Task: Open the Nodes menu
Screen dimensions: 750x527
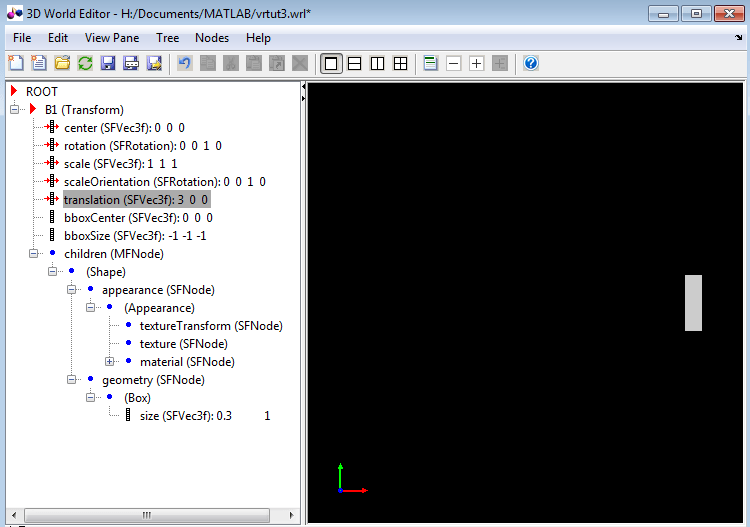Action: pyautogui.click(x=212, y=38)
